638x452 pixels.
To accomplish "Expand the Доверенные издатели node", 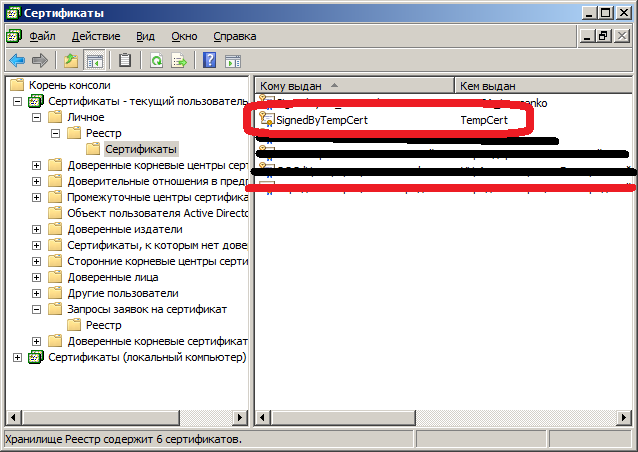I will click(x=36, y=229).
